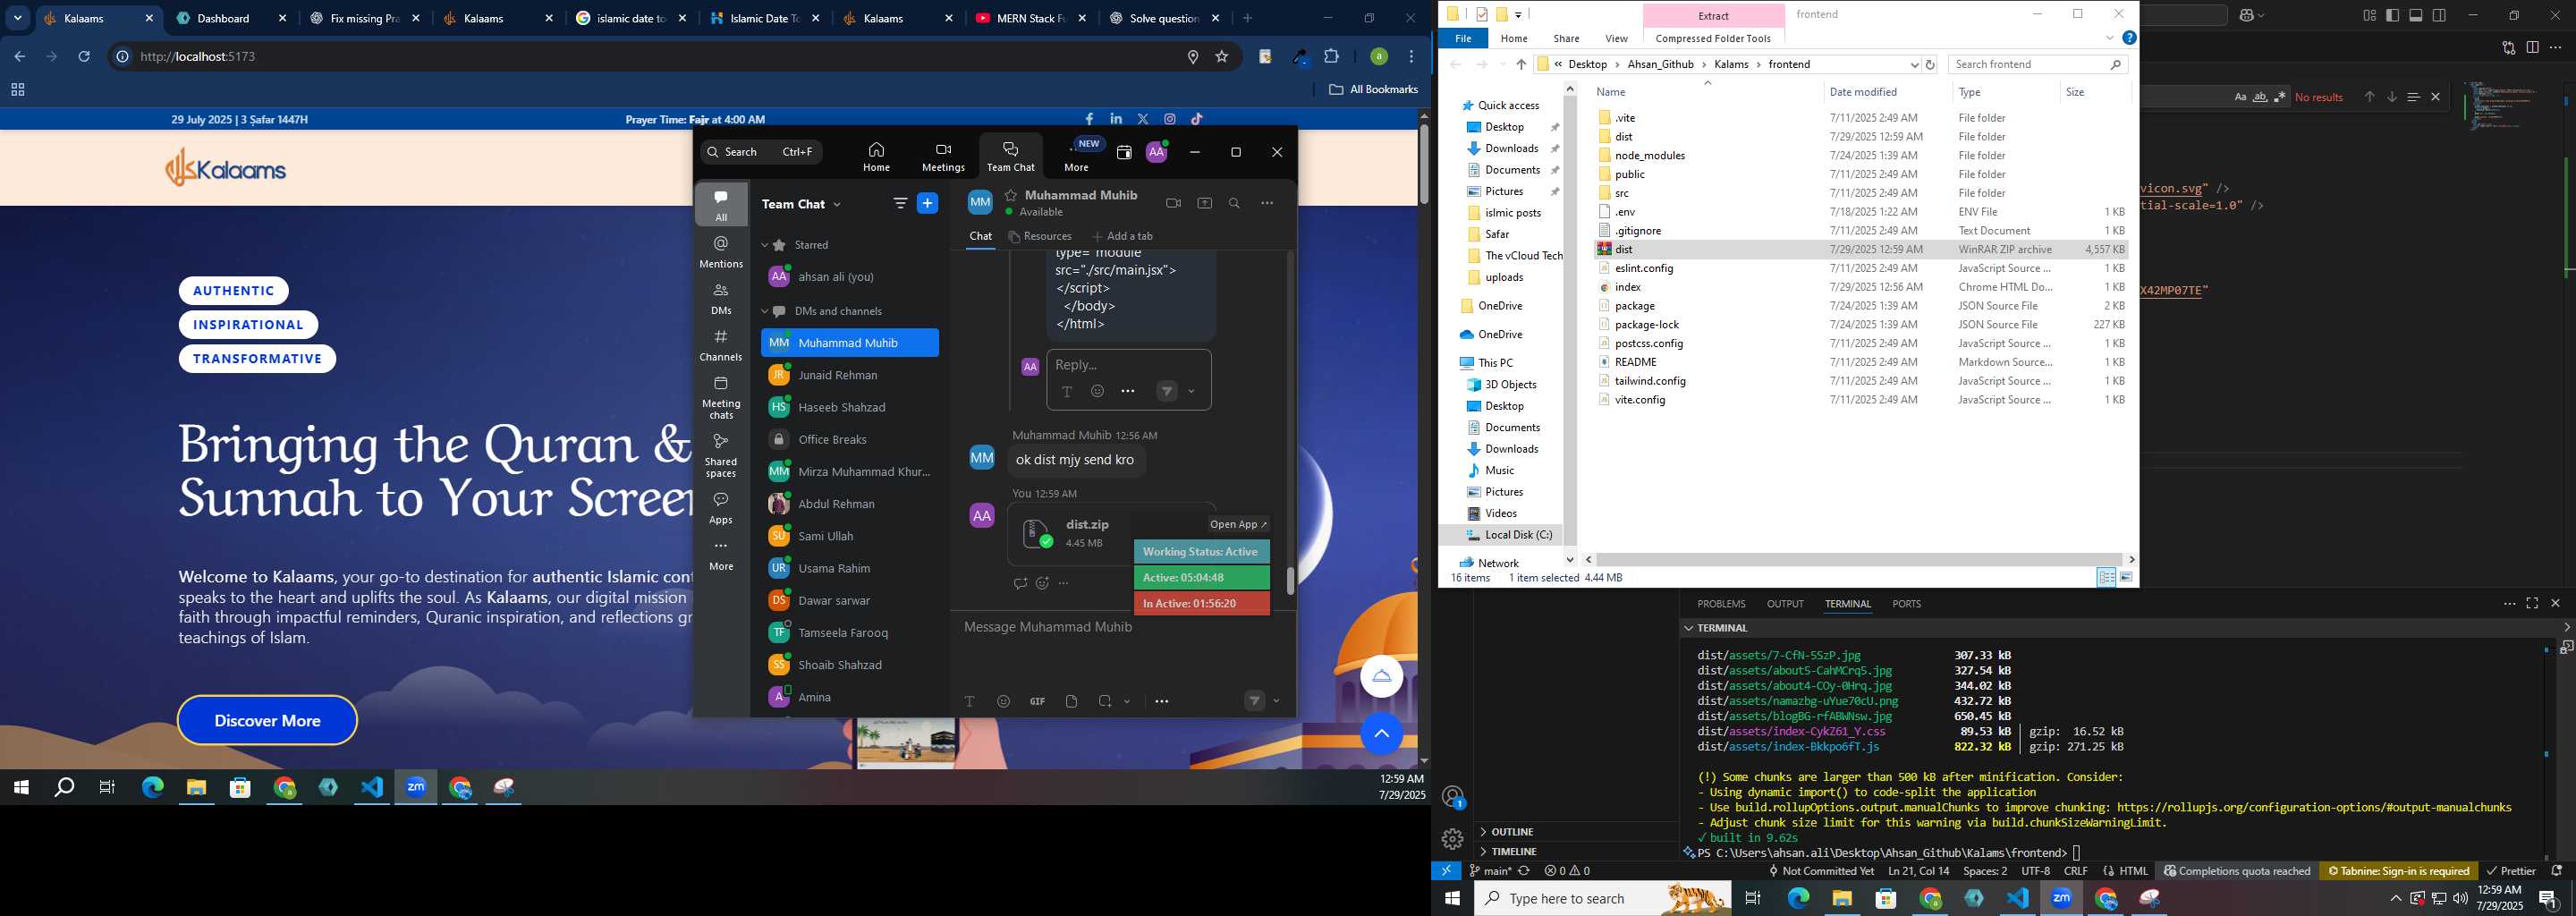
Task: Open the Facebook icon on Kalaams header
Action: click(x=1089, y=119)
